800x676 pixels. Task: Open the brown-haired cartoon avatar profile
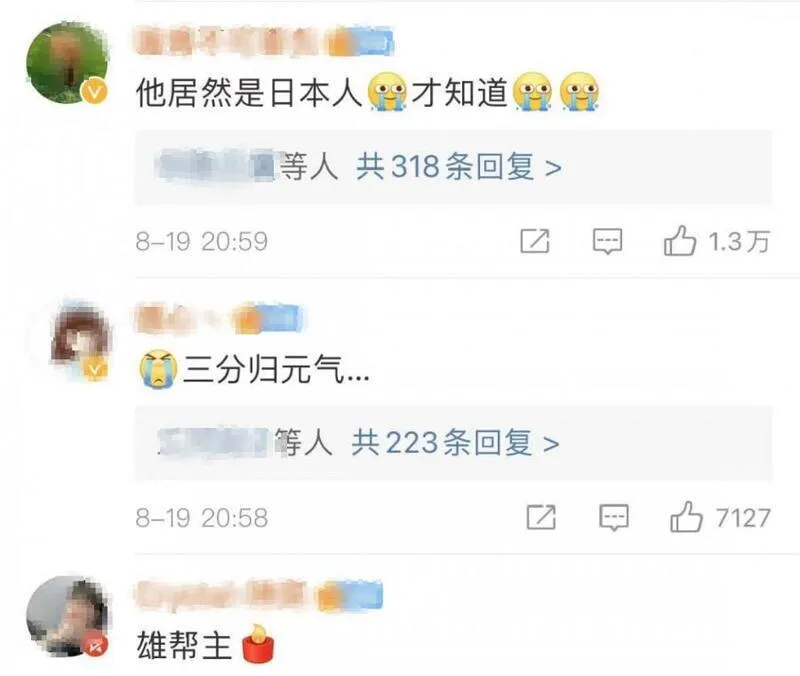point(81,339)
